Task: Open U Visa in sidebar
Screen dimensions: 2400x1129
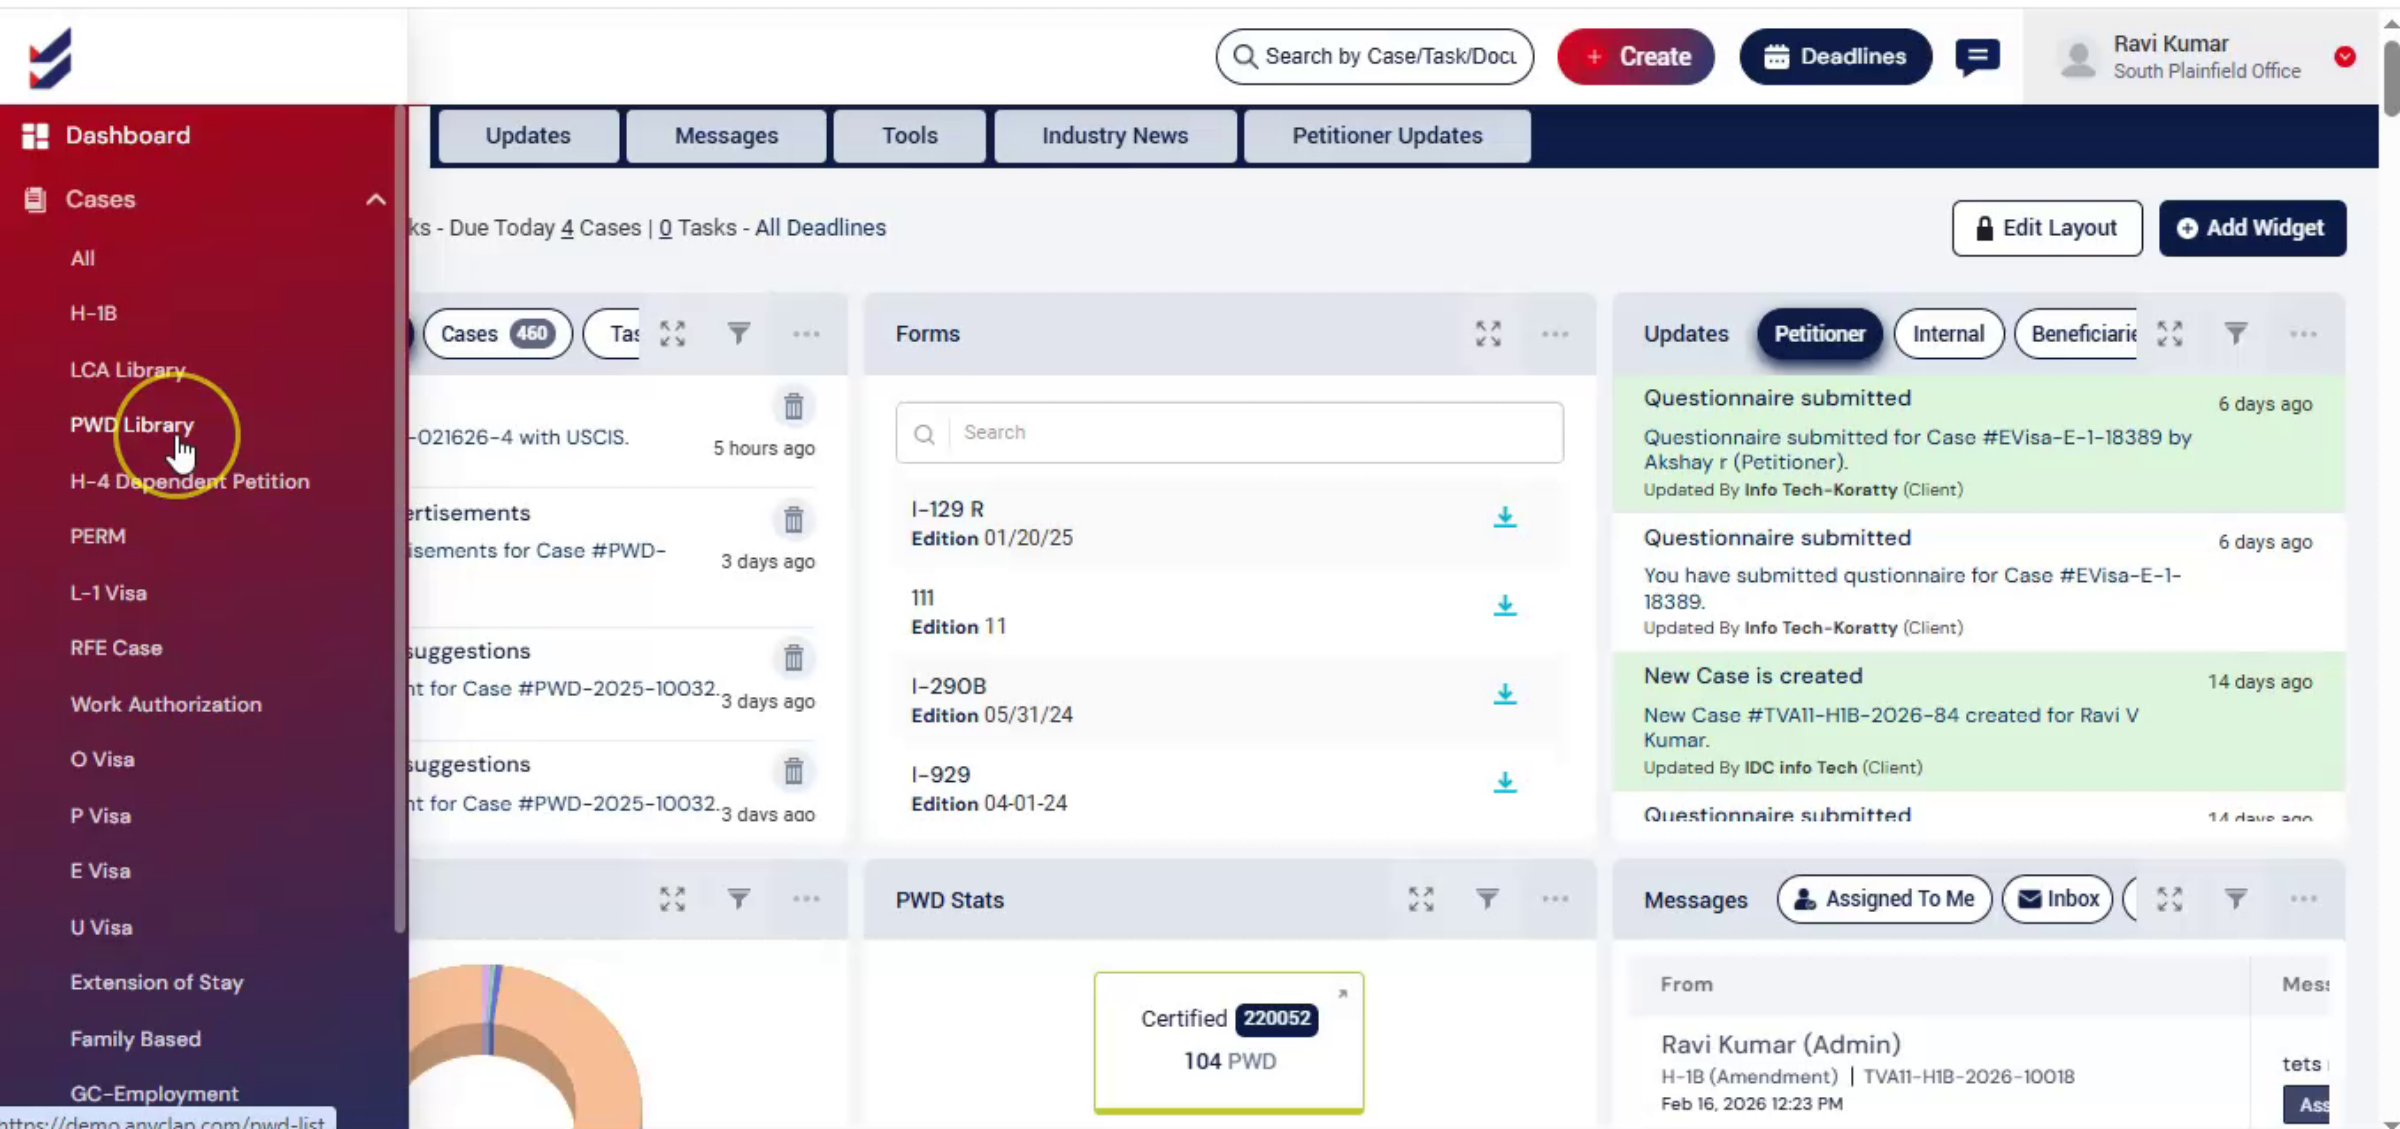Action: point(101,927)
